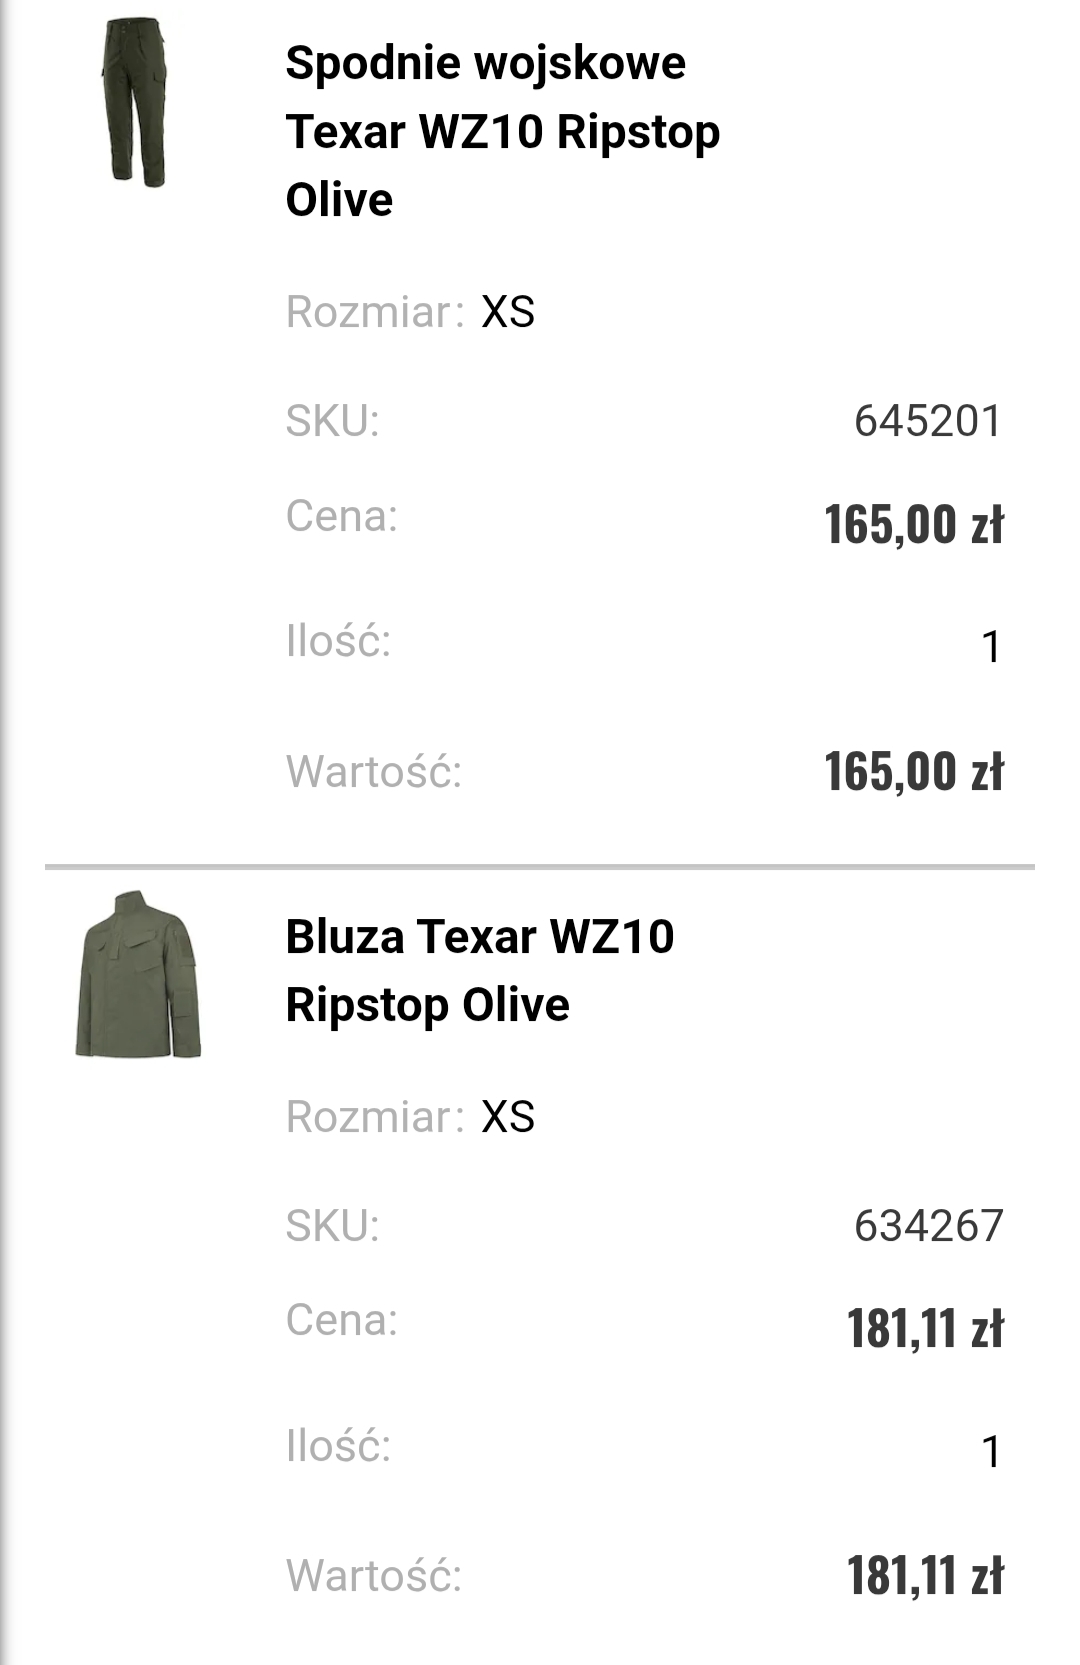Click SKU number 645201
The image size is (1080, 1665).
[x=927, y=421]
